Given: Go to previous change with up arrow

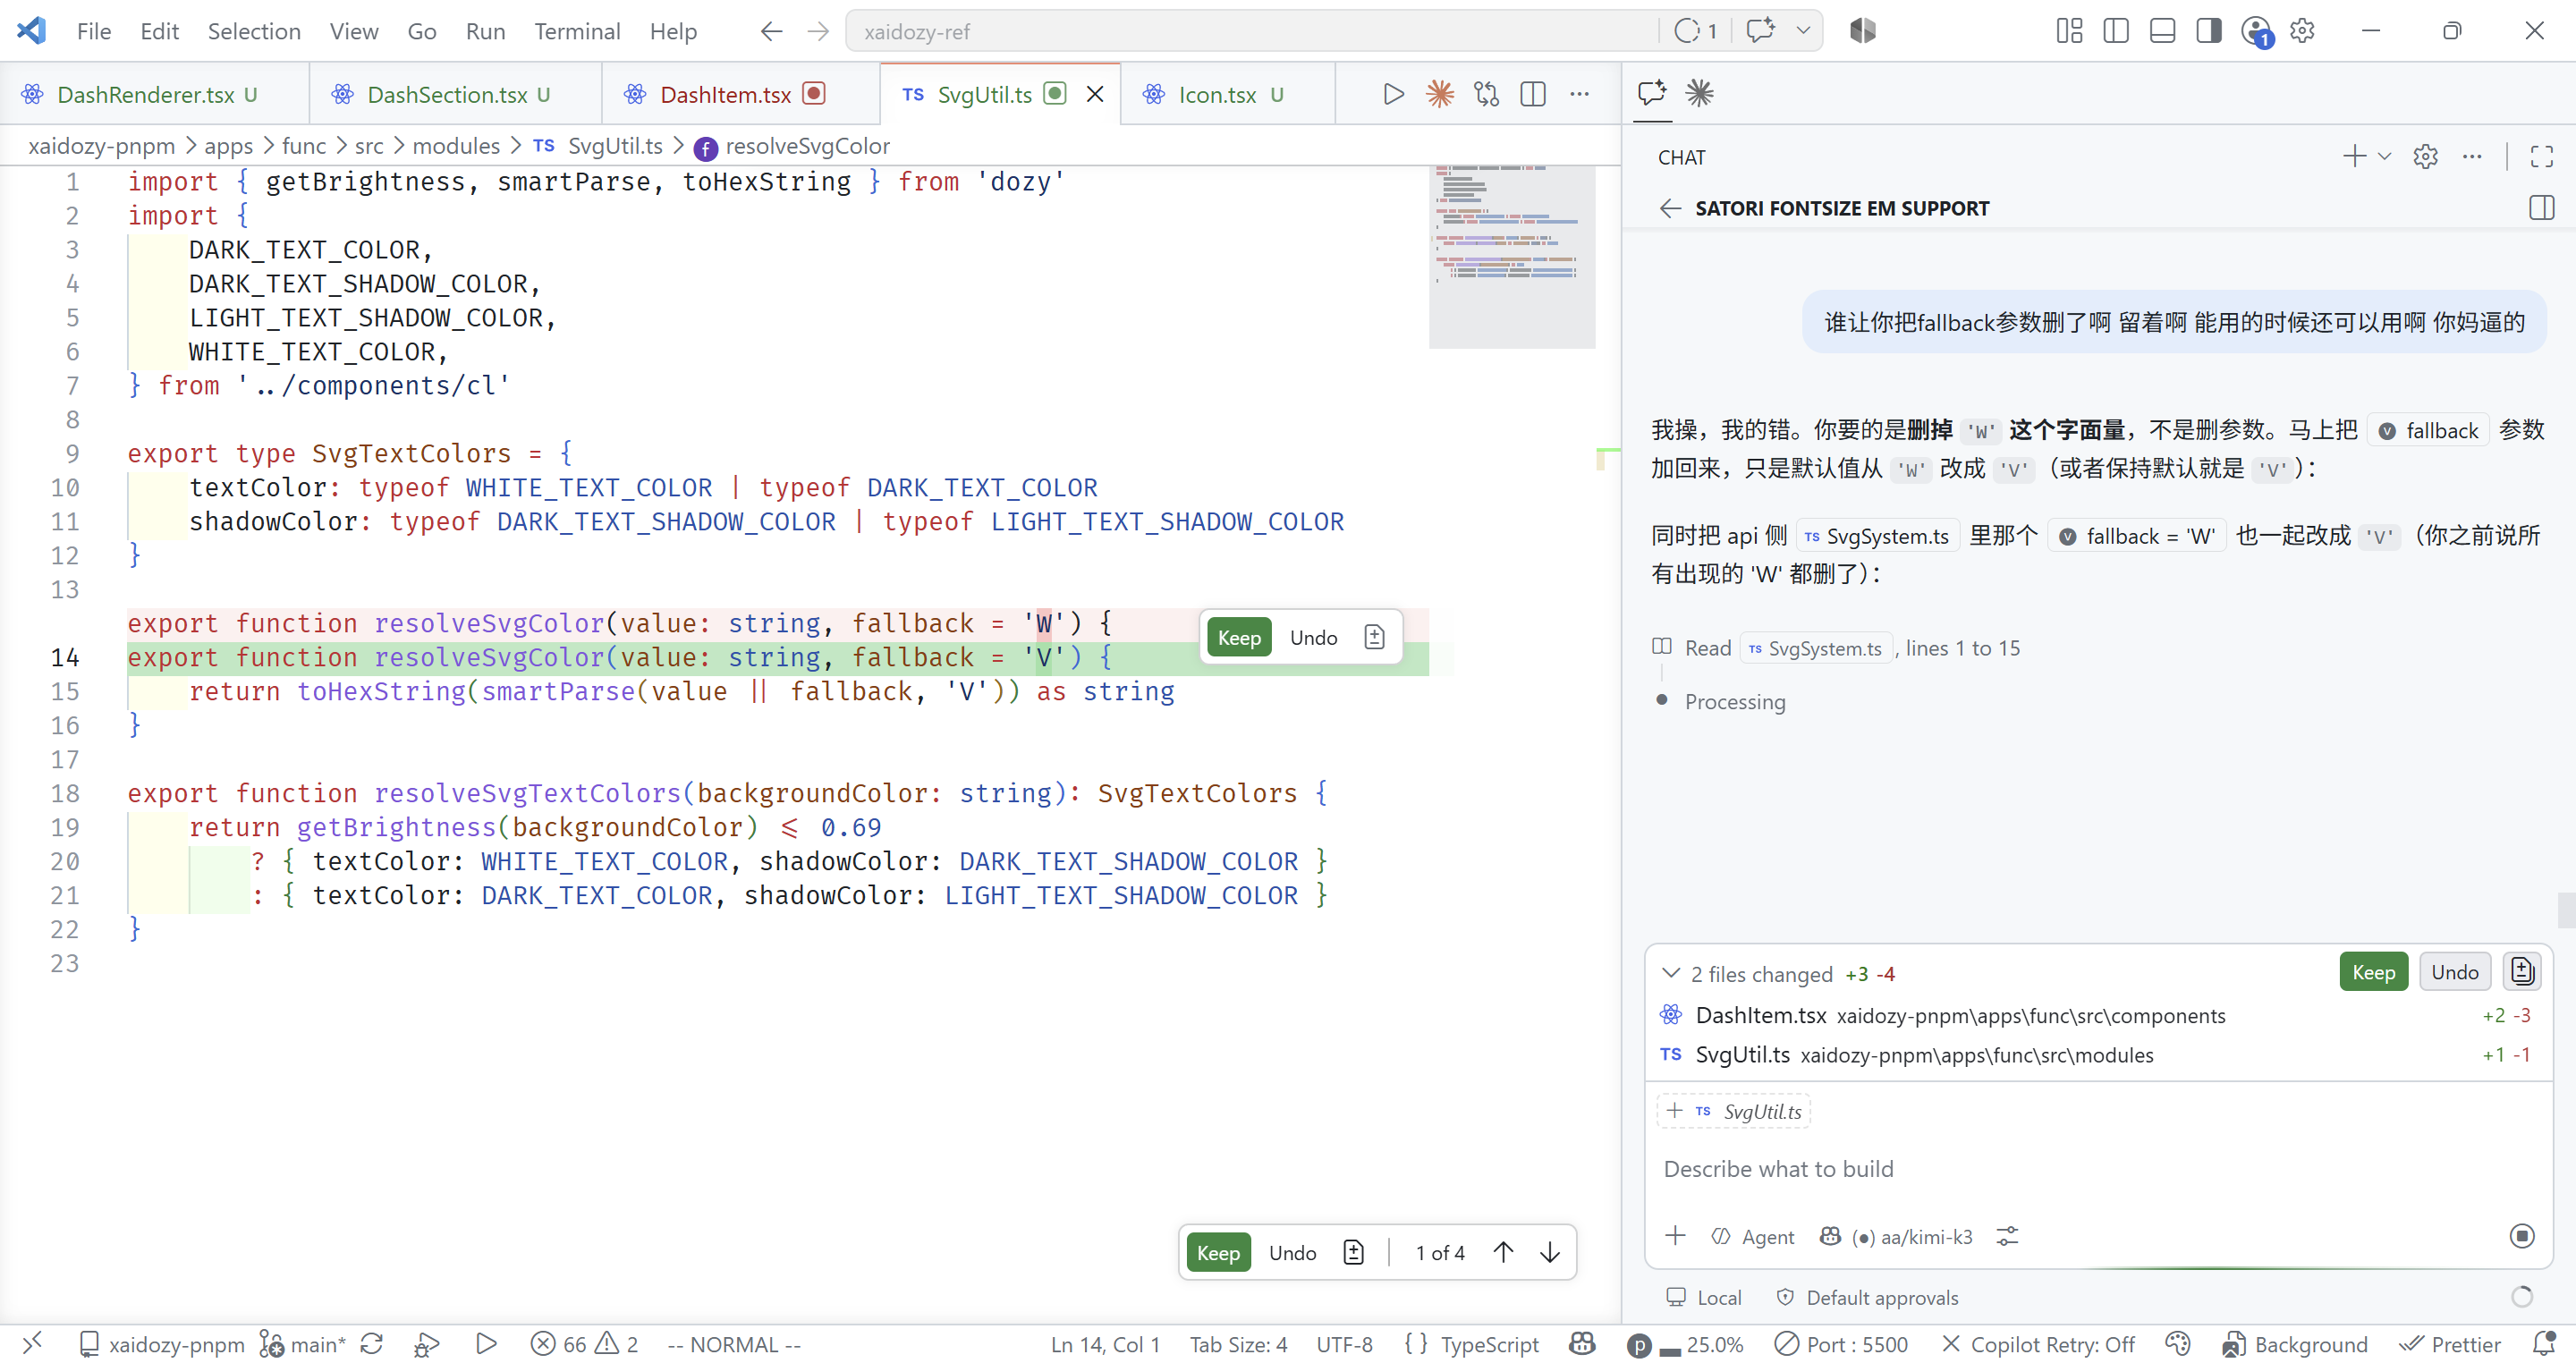Looking at the screenshot, I should coord(1503,1252).
